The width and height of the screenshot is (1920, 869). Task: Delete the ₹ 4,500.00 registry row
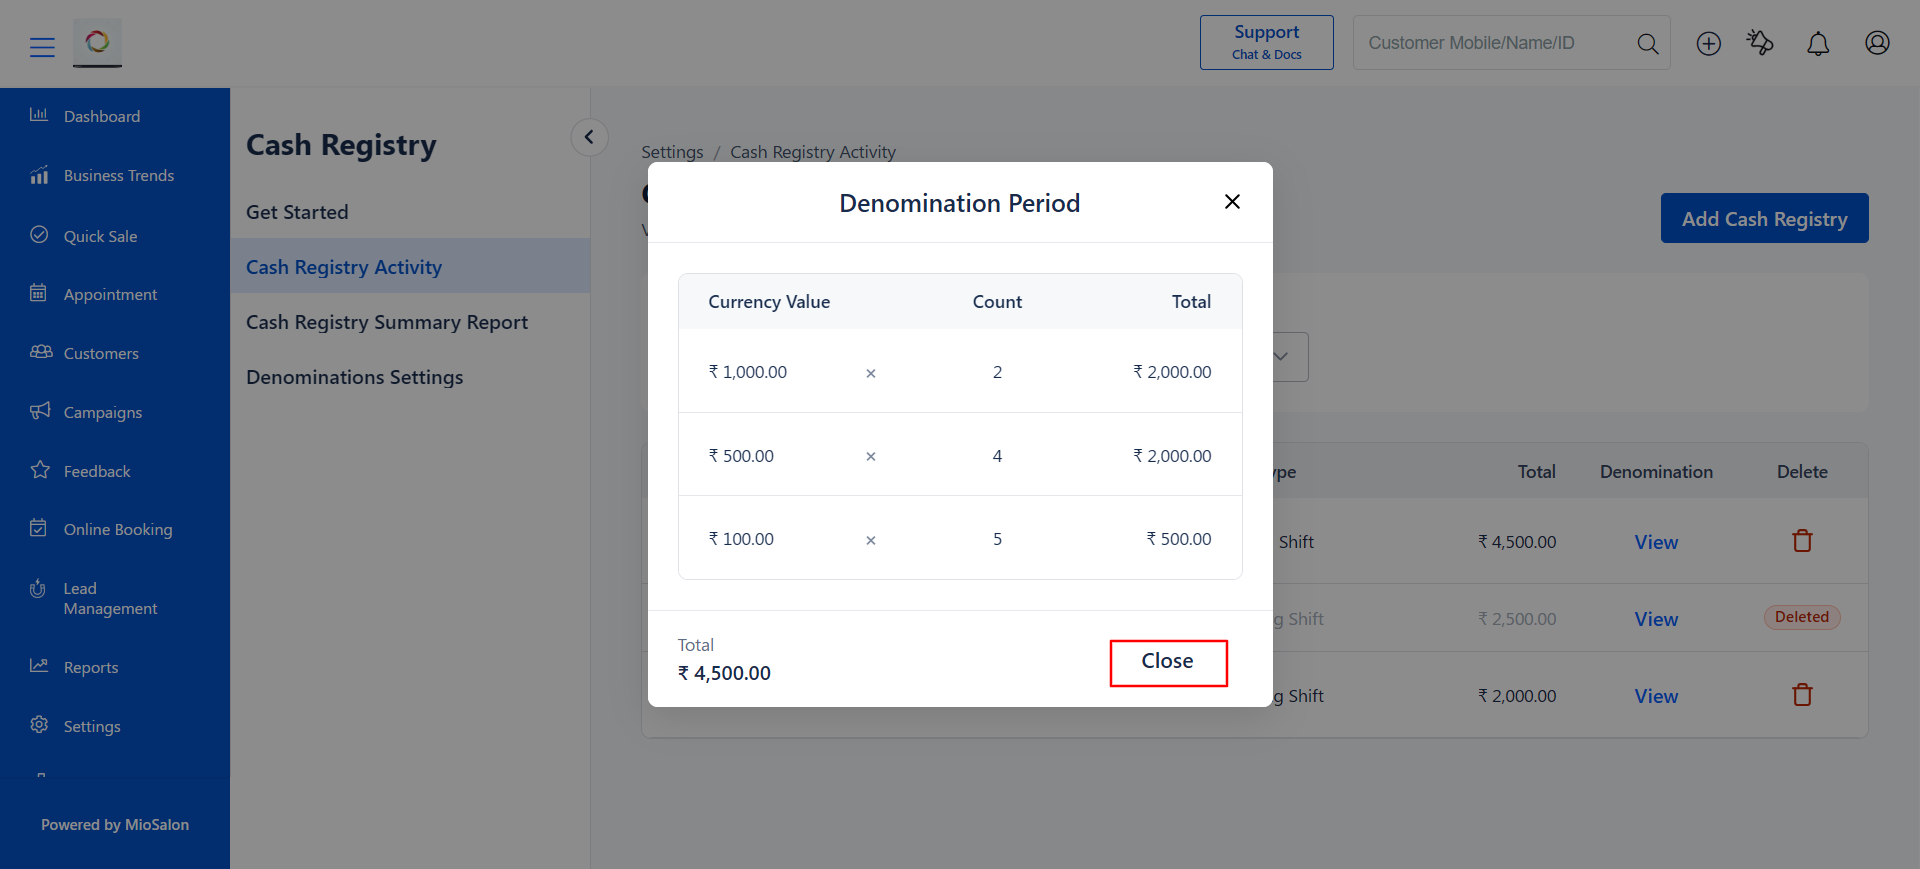tap(1802, 541)
